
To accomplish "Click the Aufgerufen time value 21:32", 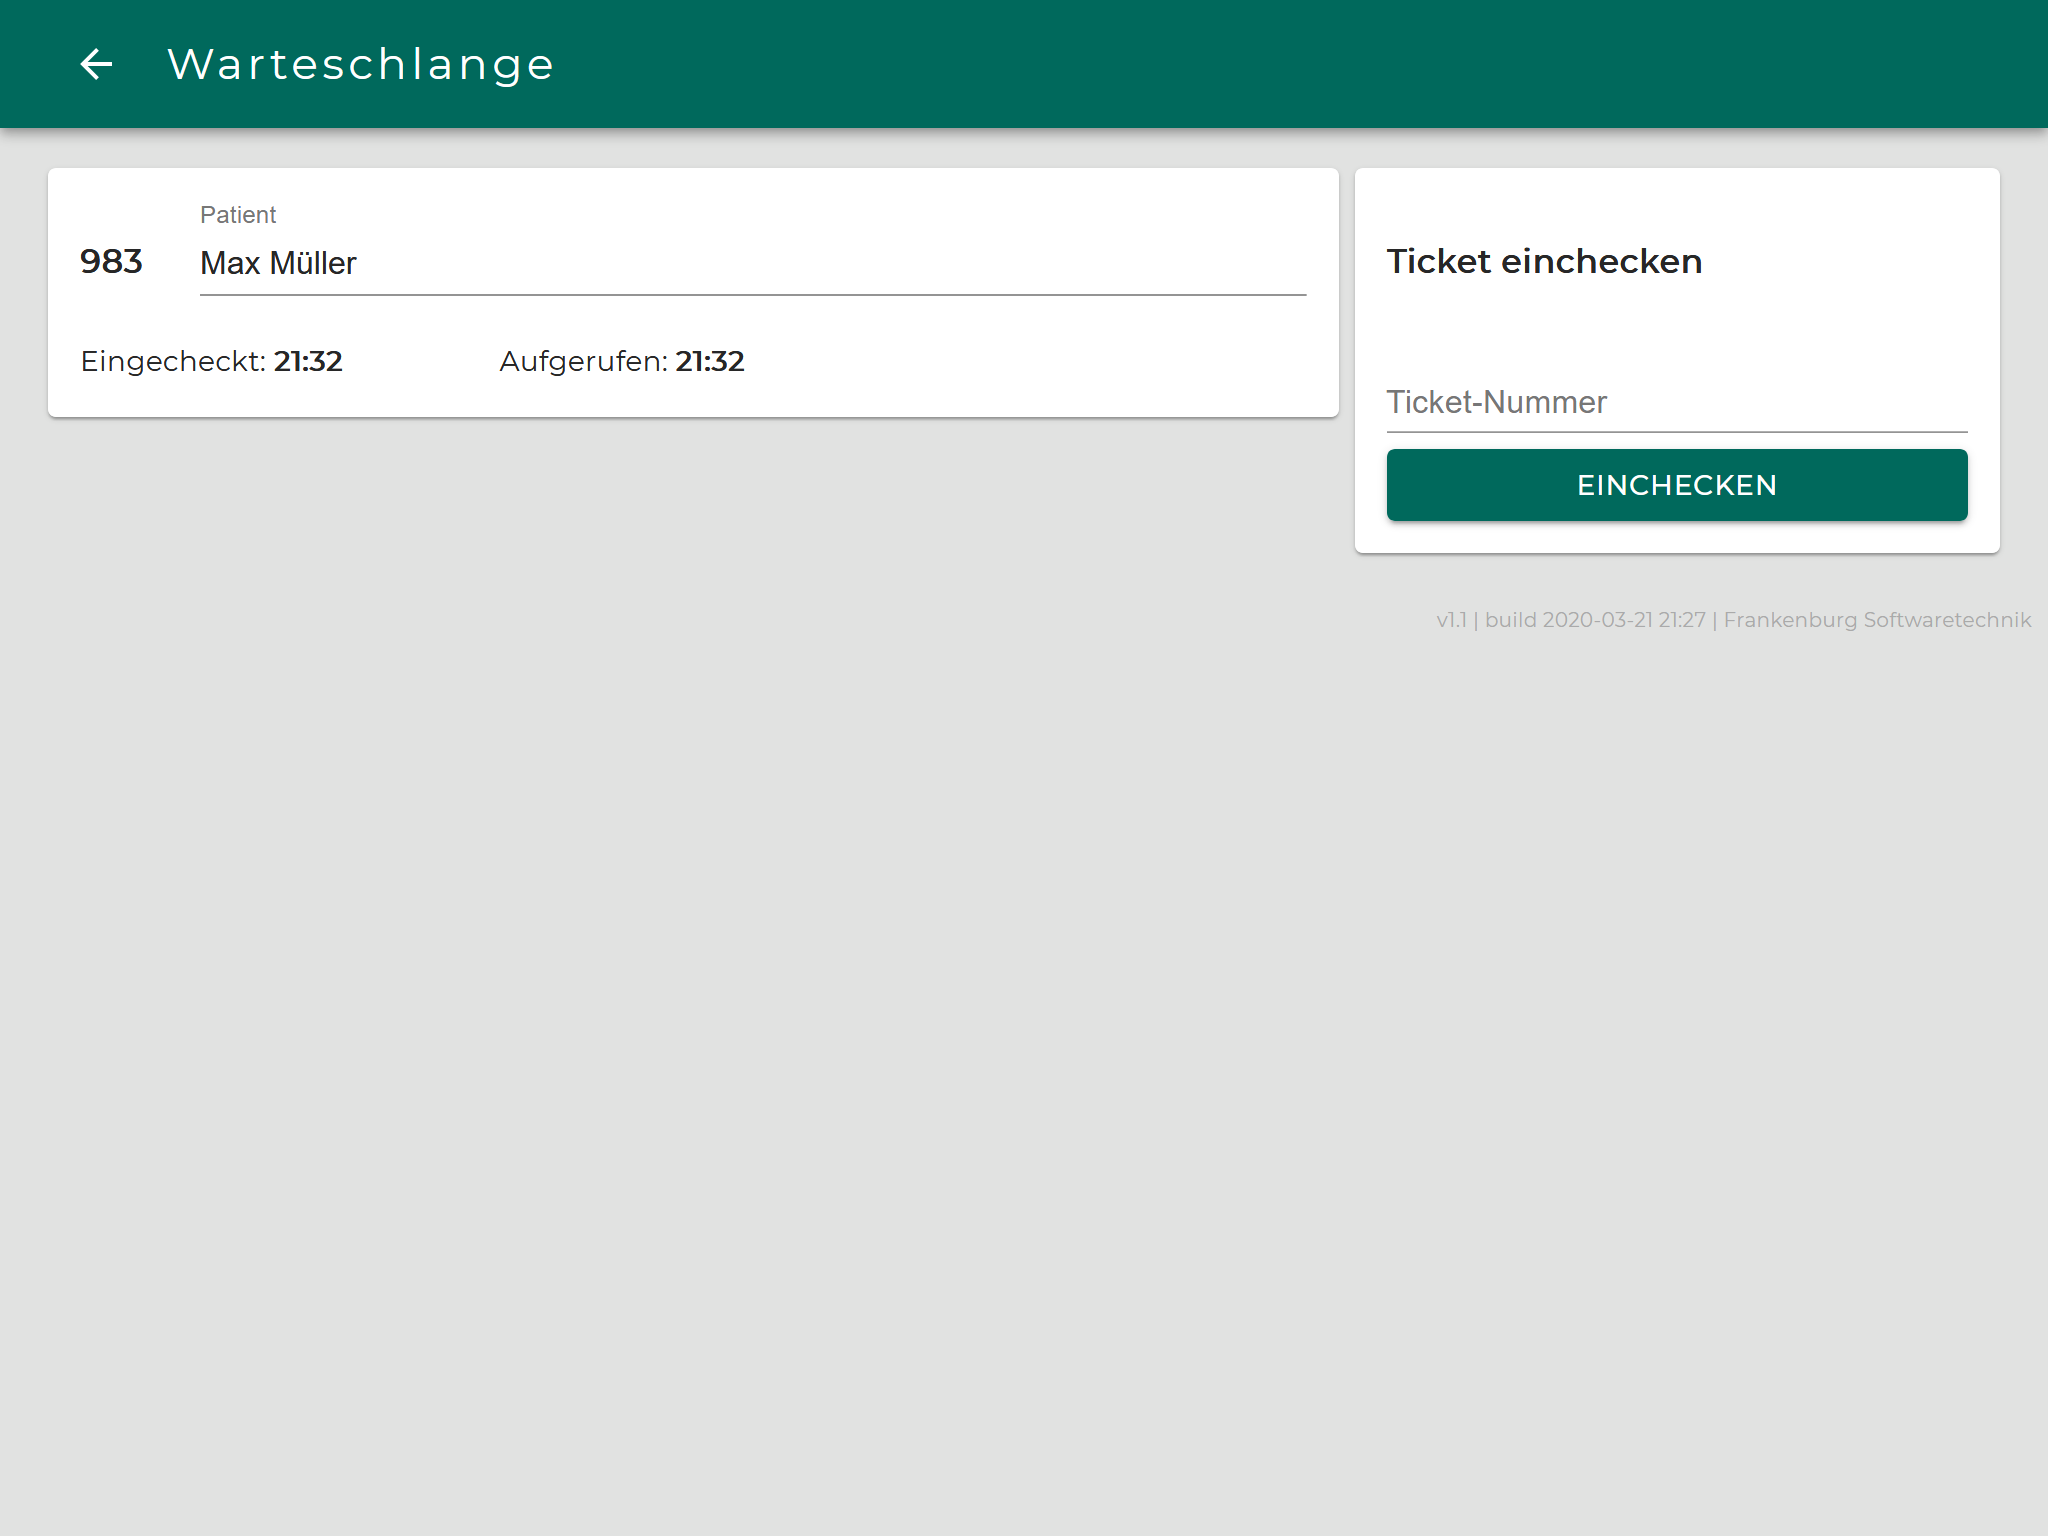I will point(710,361).
